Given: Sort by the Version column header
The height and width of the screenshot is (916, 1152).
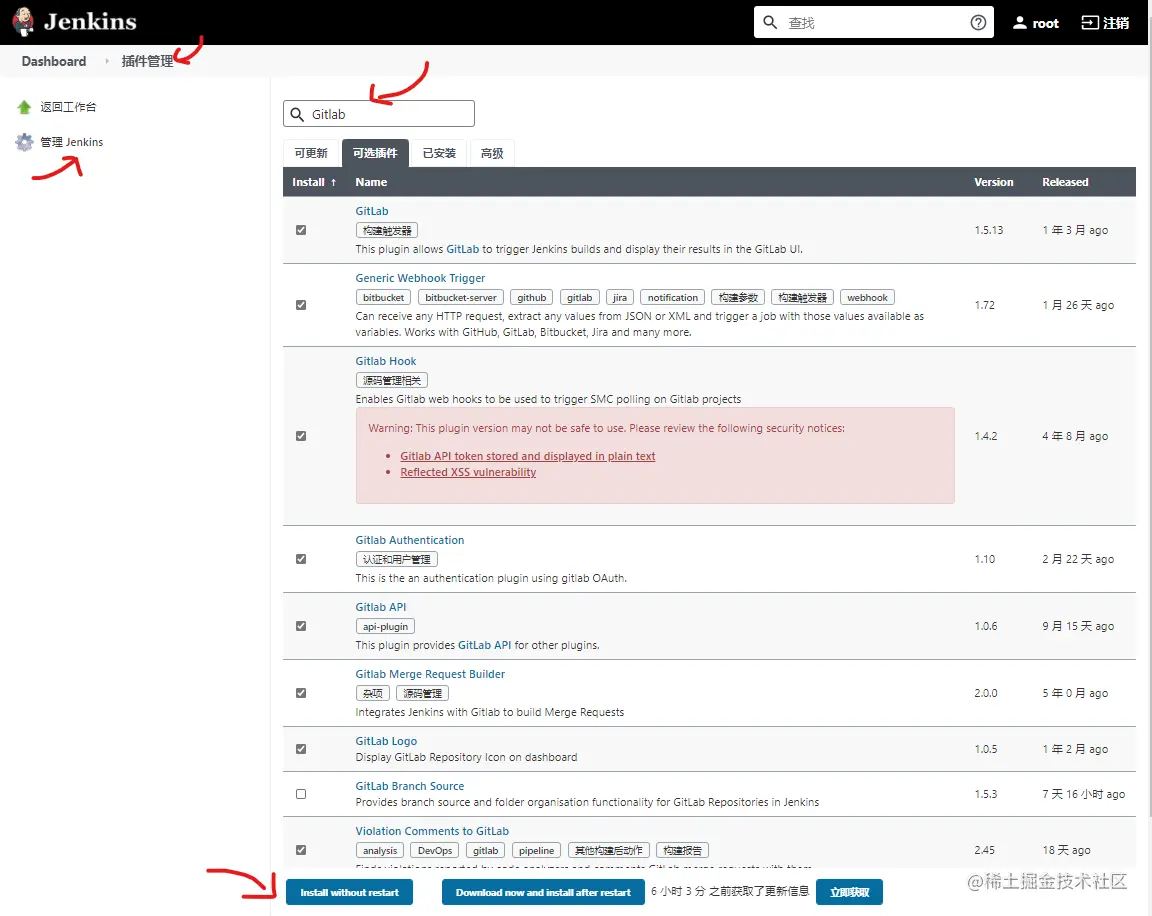Looking at the screenshot, I should pyautogui.click(x=993, y=182).
